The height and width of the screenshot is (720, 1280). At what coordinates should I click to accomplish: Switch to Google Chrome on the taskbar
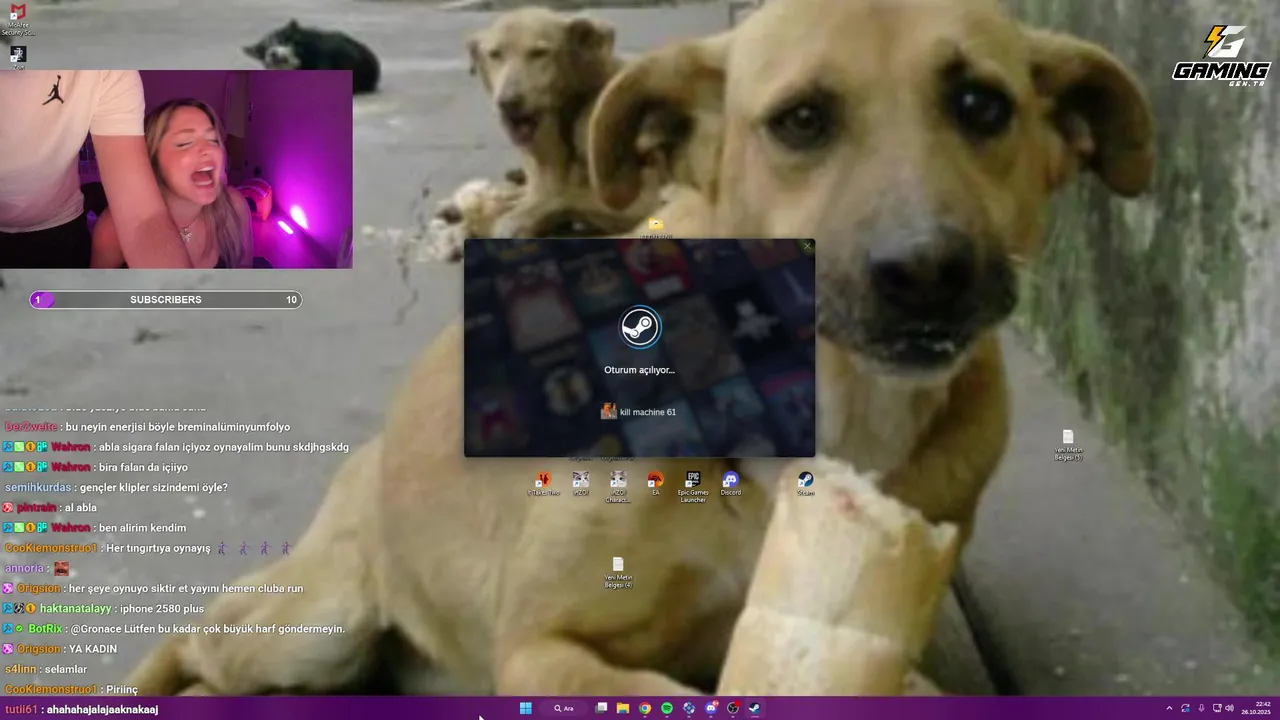tap(645, 708)
